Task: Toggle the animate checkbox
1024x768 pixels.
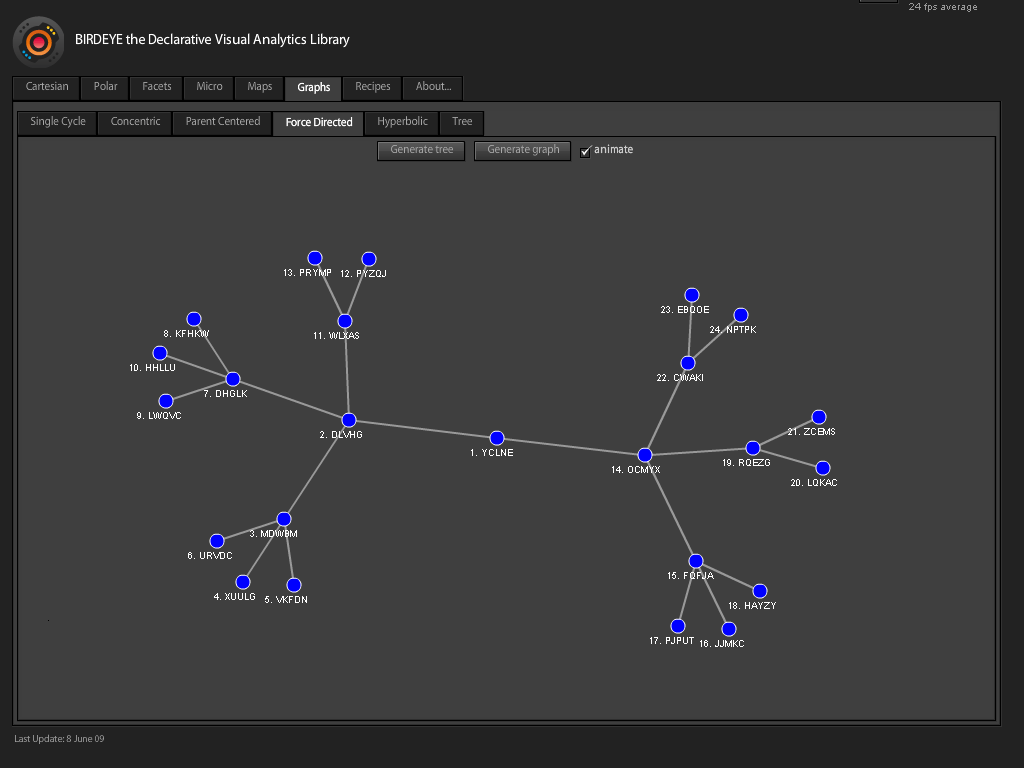Action: coord(585,152)
